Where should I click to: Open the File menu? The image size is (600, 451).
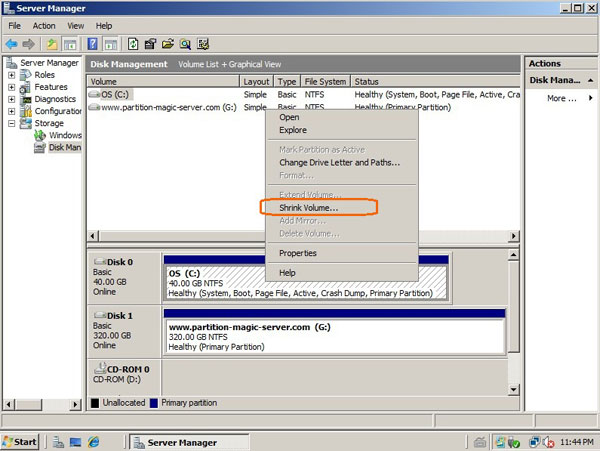click(x=15, y=26)
